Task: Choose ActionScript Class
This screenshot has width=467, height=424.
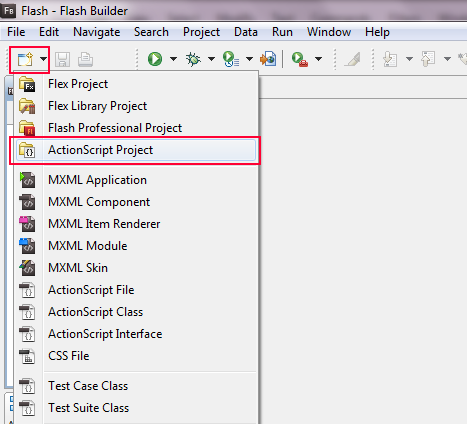Action: click(136, 312)
